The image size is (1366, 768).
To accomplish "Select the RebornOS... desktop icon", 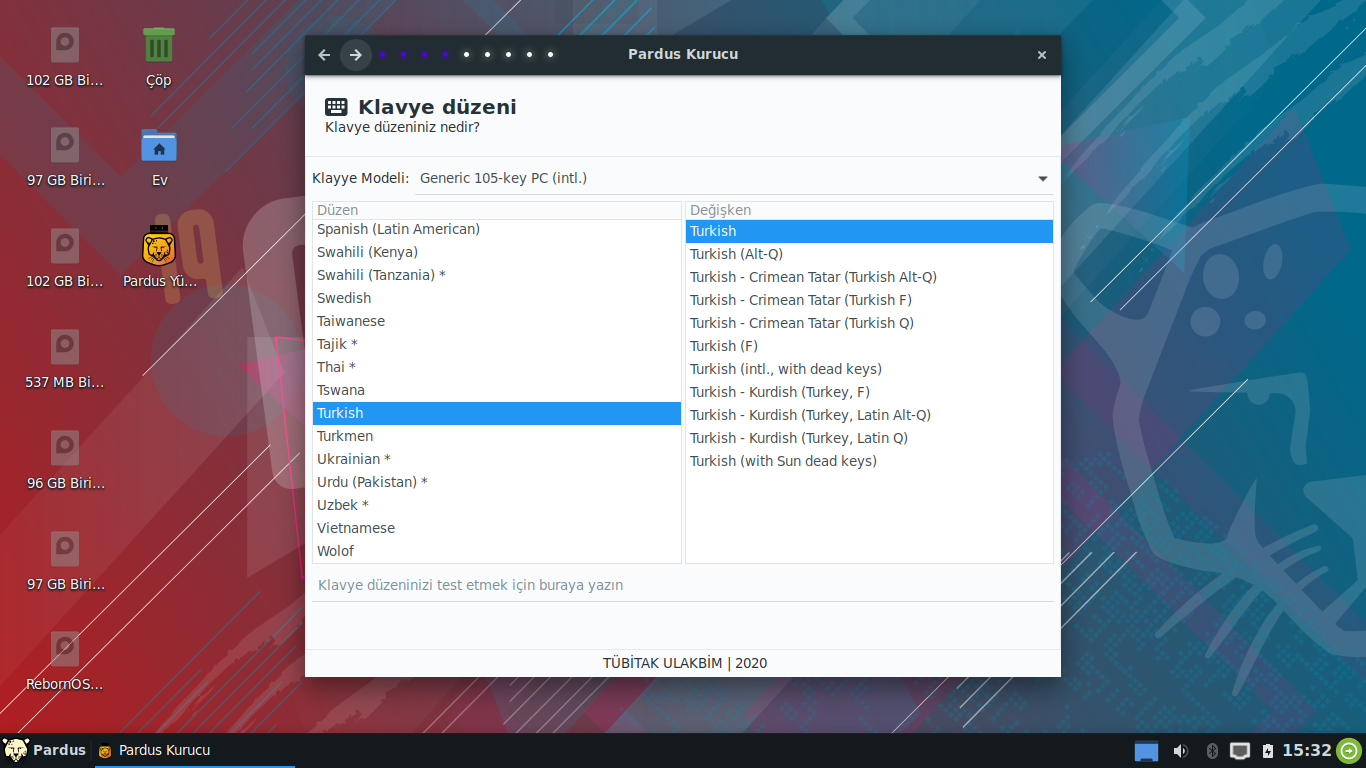I will pyautogui.click(x=65, y=662).
